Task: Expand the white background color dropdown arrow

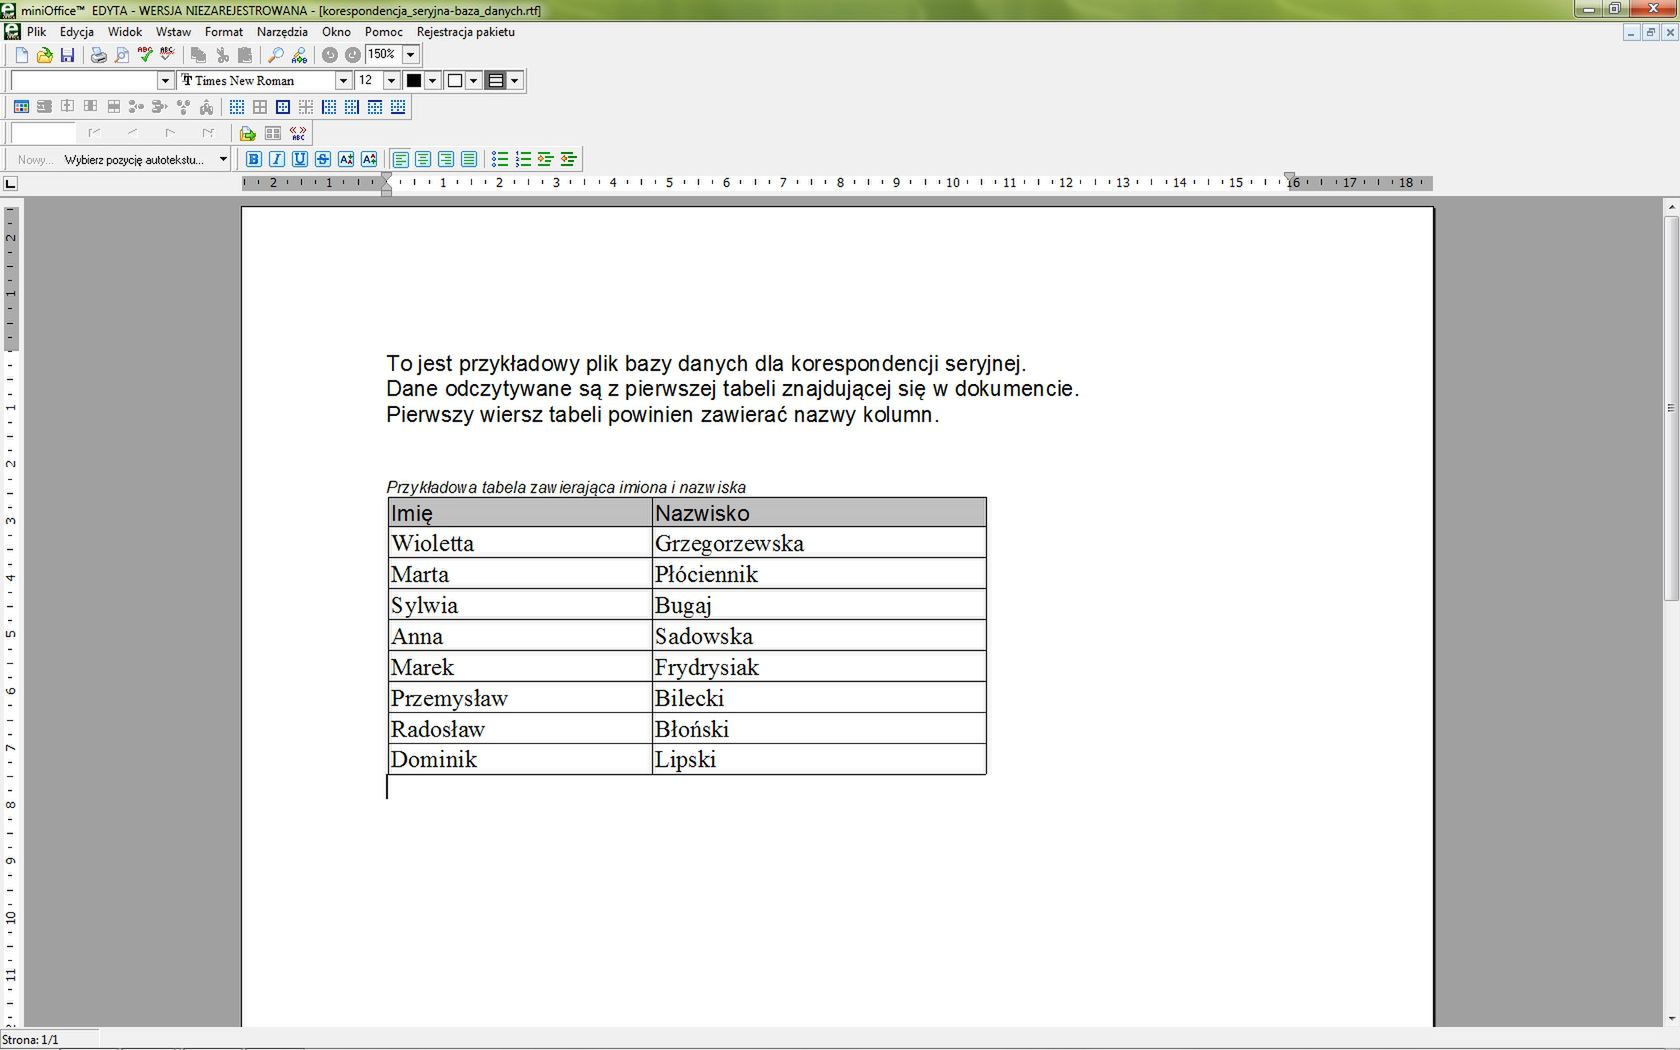Action: click(x=473, y=81)
